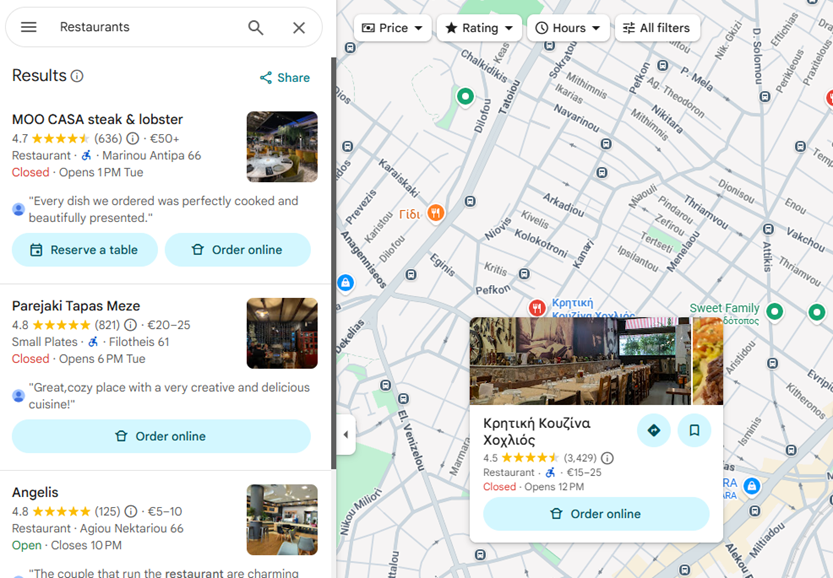Clear the Restaurants search query
This screenshot has height=578, width=833.
(x=299, y=27)
